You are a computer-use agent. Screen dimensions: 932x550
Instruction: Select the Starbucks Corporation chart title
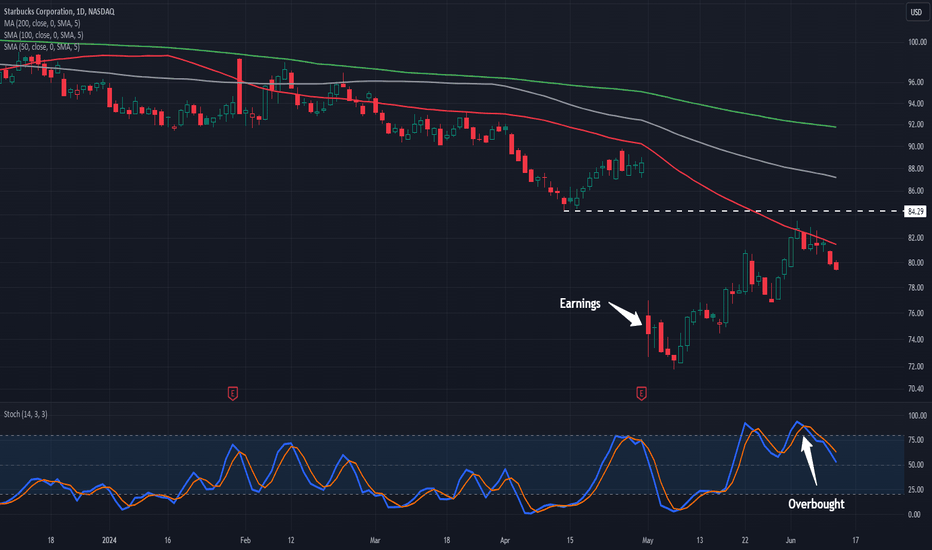[x=59, y=11]
